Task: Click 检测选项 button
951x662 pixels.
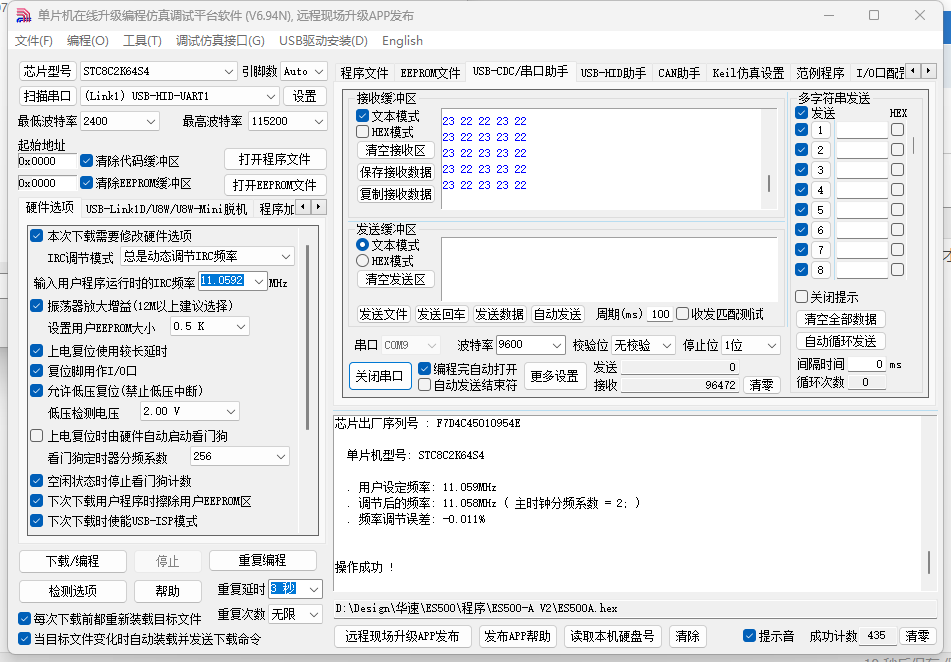Action: click(73, 592)
